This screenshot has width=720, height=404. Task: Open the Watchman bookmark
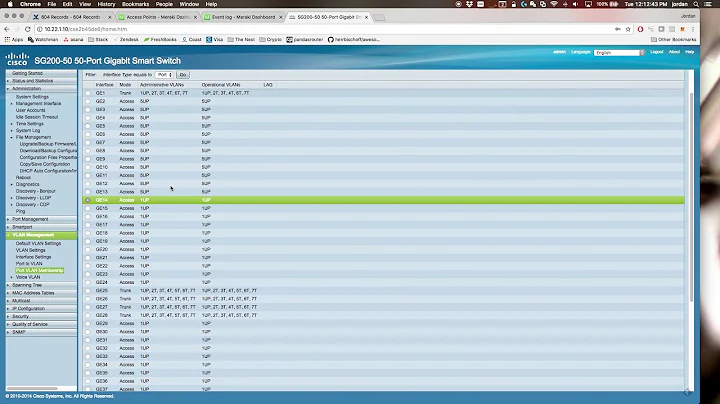43,39
